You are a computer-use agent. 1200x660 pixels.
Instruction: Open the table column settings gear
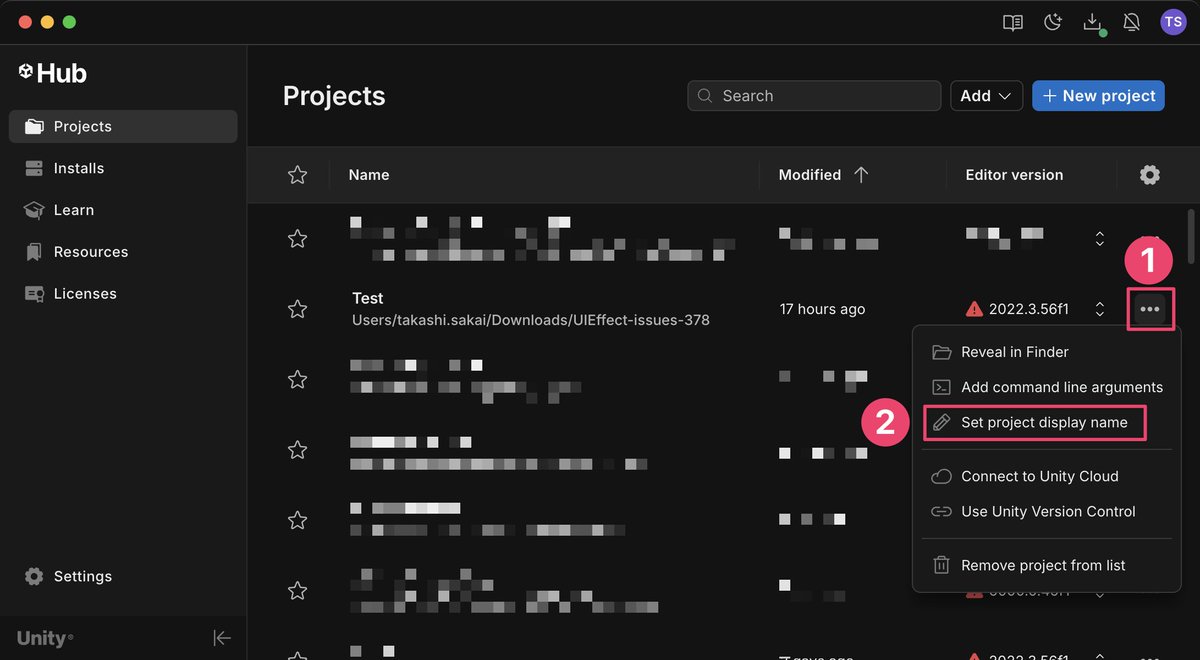pos(1150,175)
